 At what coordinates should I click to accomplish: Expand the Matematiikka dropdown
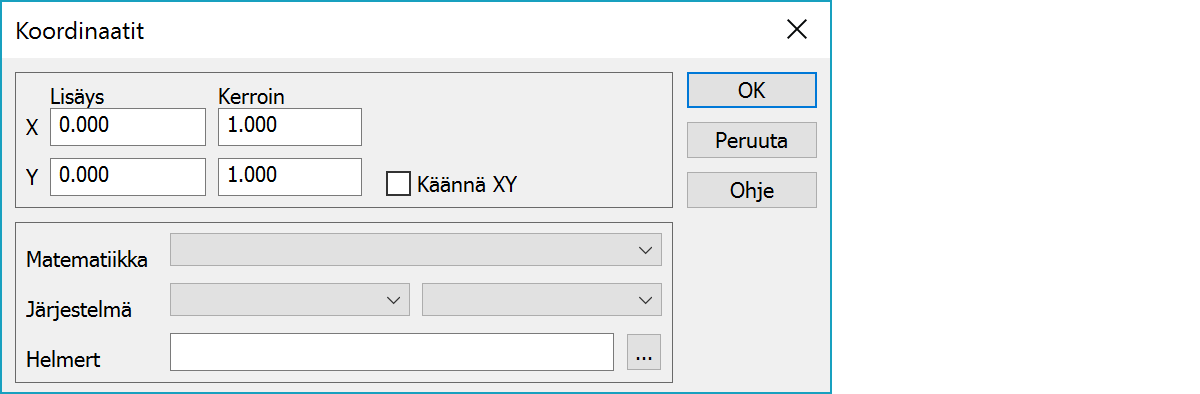[x=416, y=251]
